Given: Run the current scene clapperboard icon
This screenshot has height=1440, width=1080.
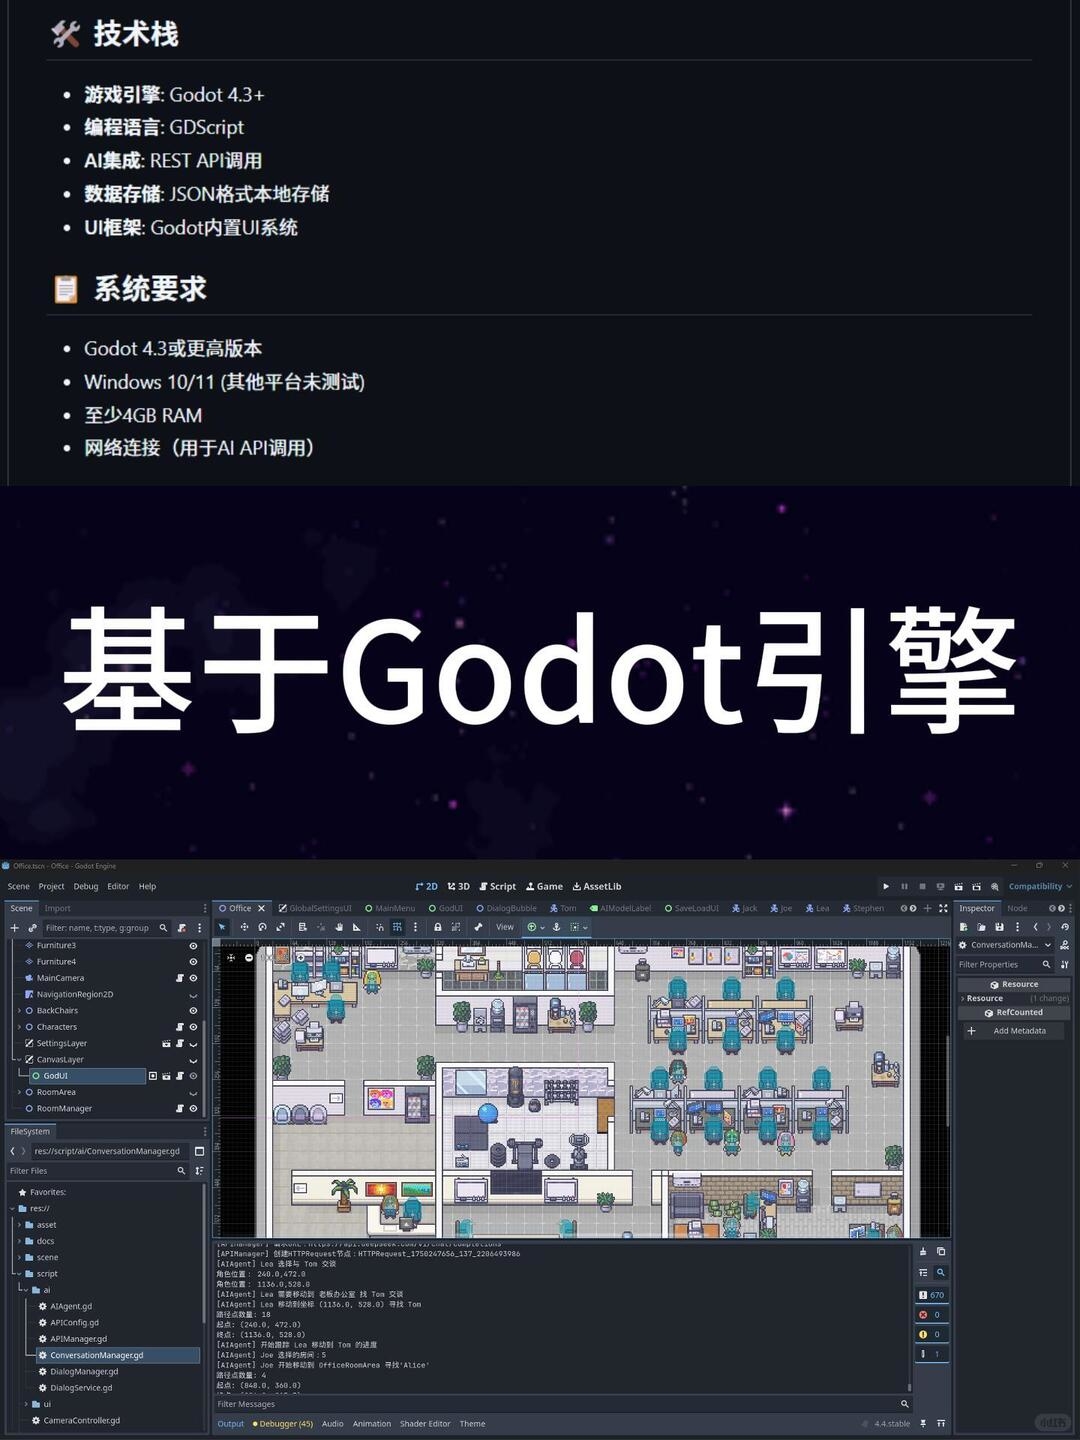Looking at the screenshot, I should click(958, 886).
